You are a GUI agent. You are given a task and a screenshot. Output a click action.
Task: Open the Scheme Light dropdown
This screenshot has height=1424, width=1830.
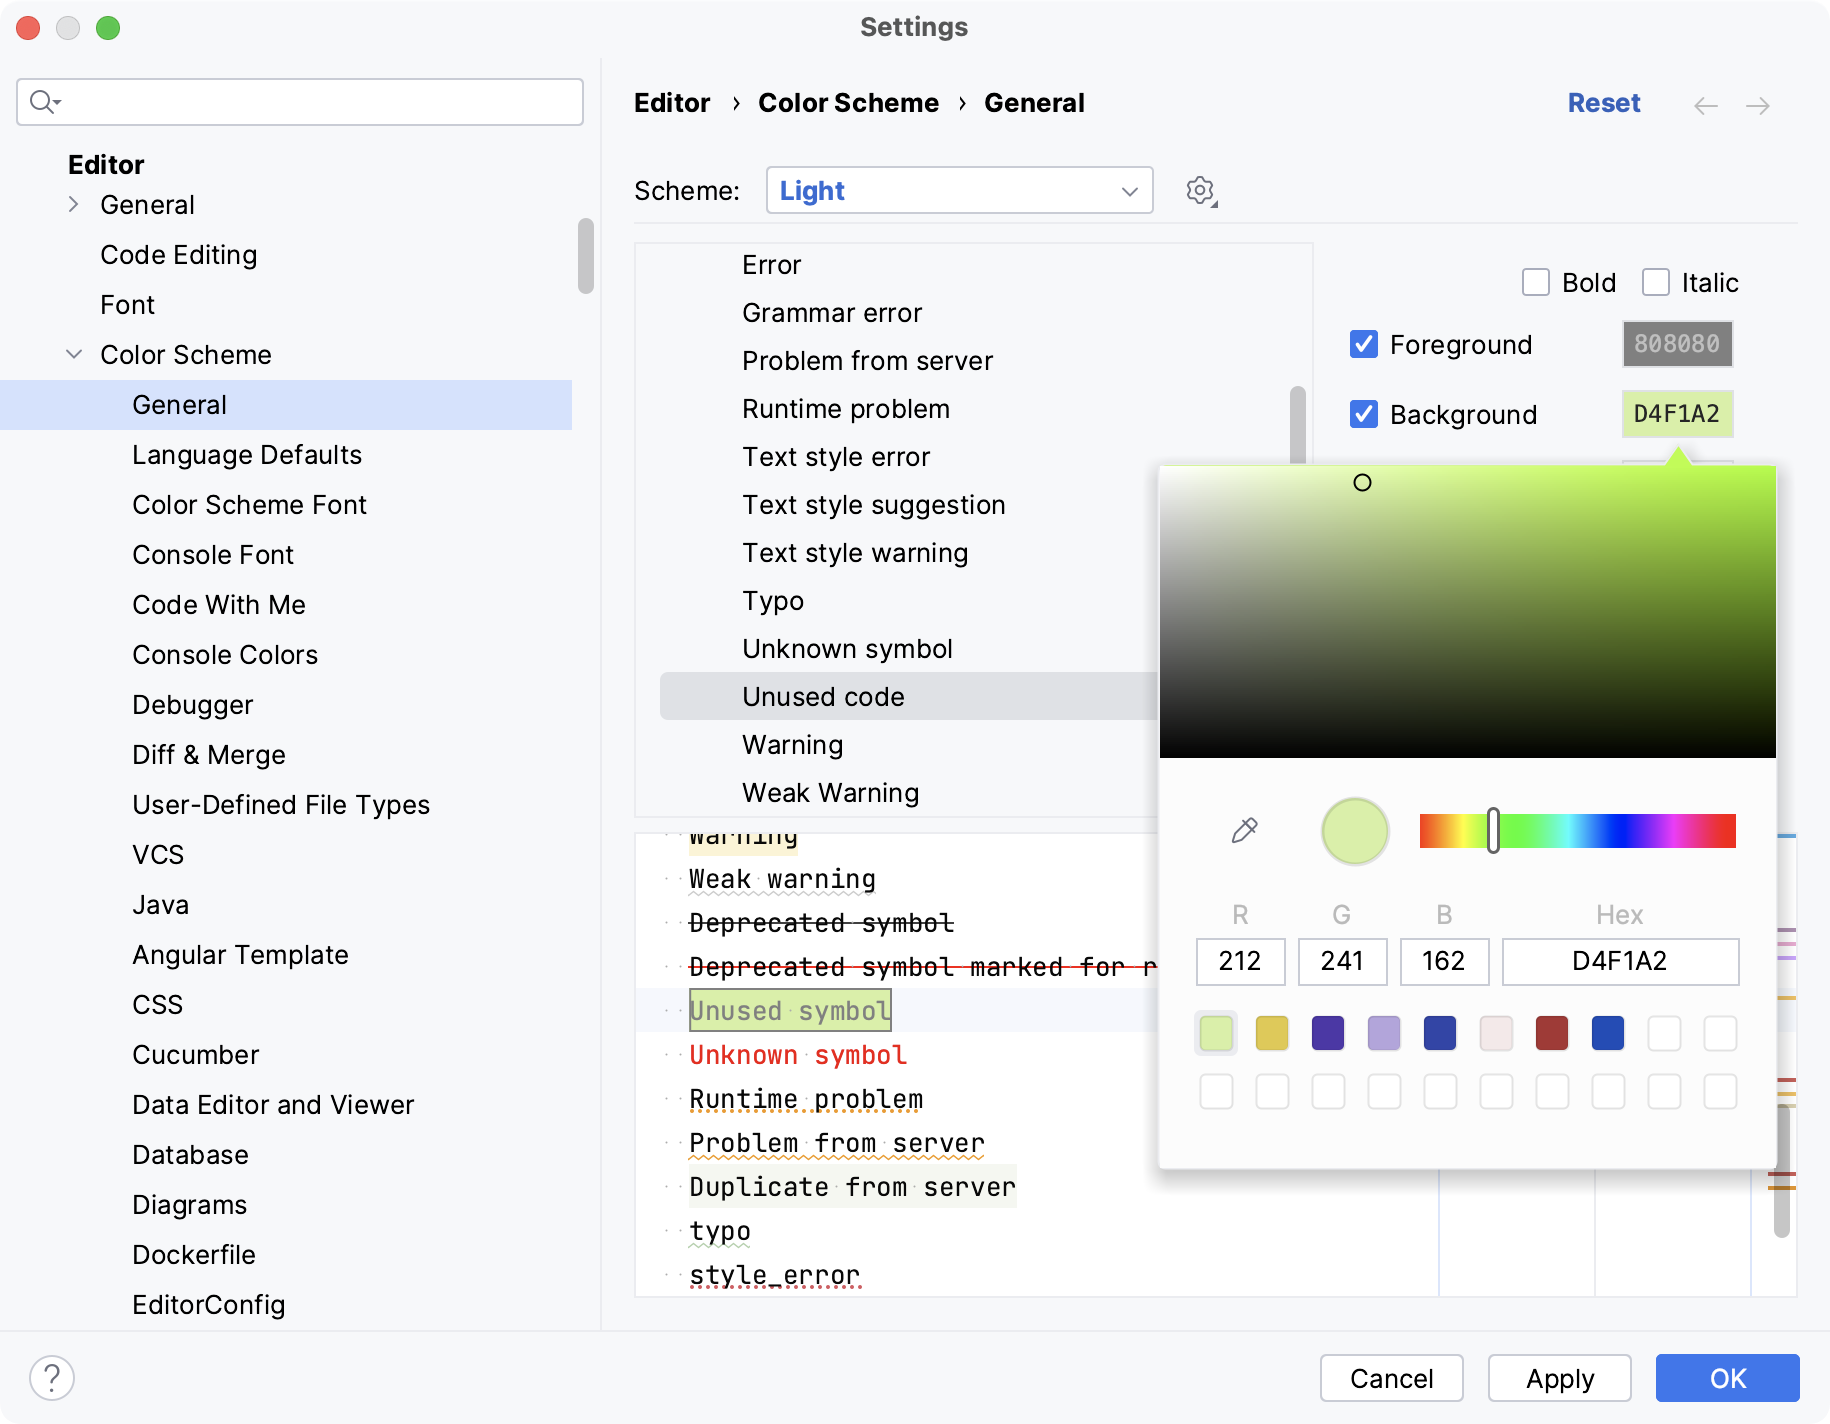tap(960, 190)
